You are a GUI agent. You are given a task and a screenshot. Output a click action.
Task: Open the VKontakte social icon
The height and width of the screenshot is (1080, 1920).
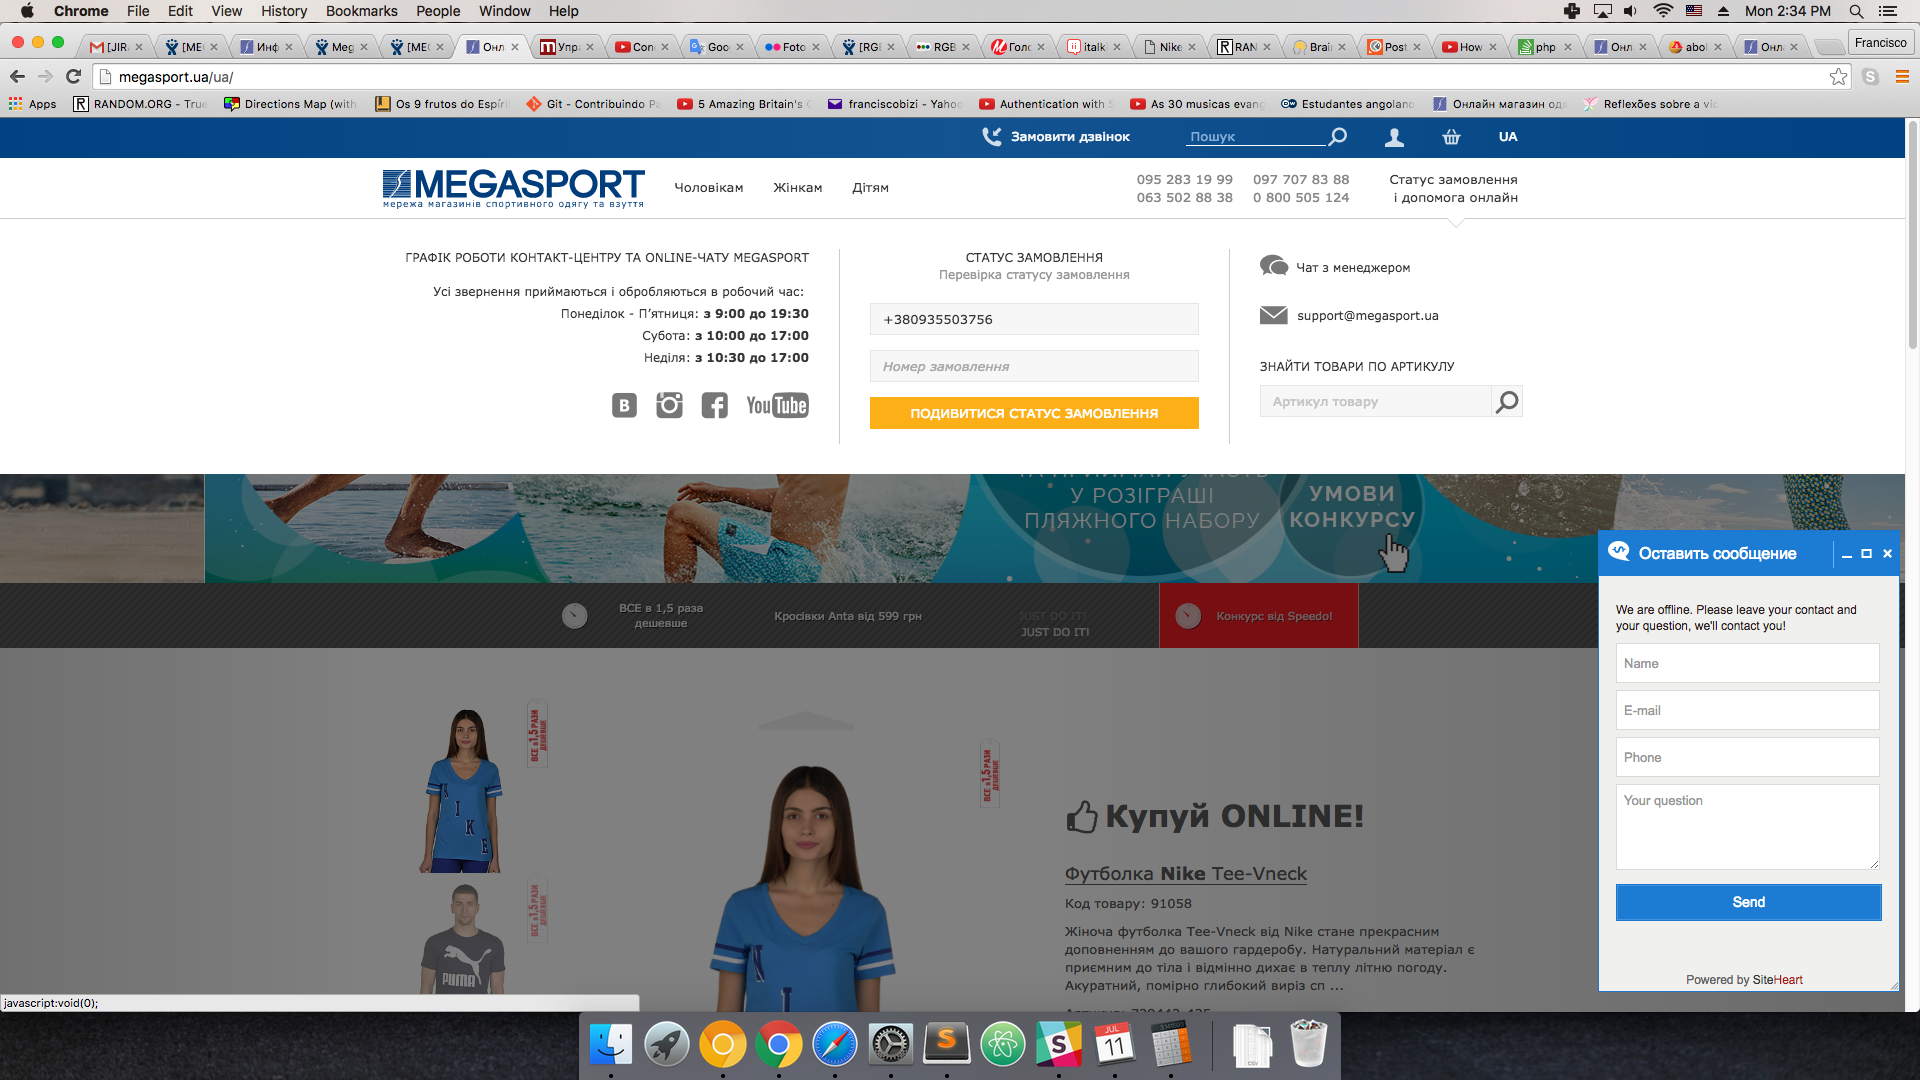pyautogui.click(x=624, y=405)
